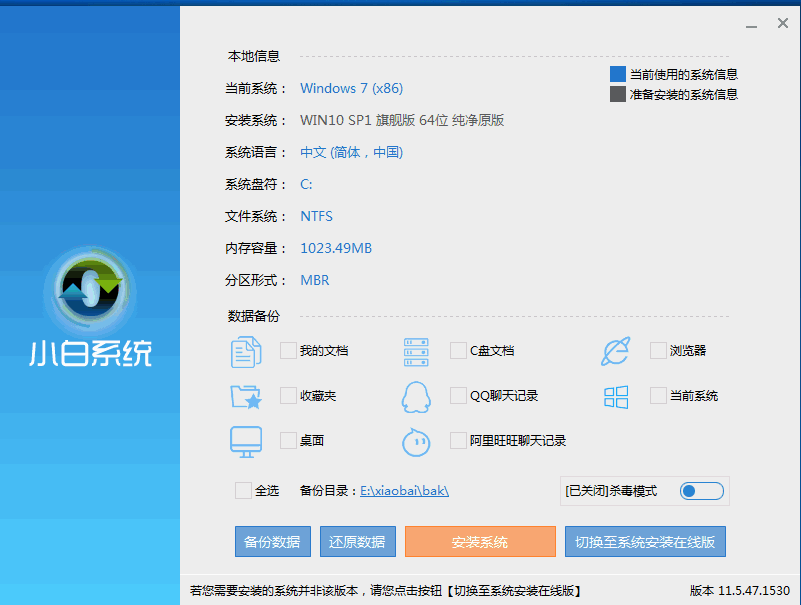Click the 1023.49MB memory value
Image resolution: width=801 pixels, height=605 pixels.
(336, 248)
